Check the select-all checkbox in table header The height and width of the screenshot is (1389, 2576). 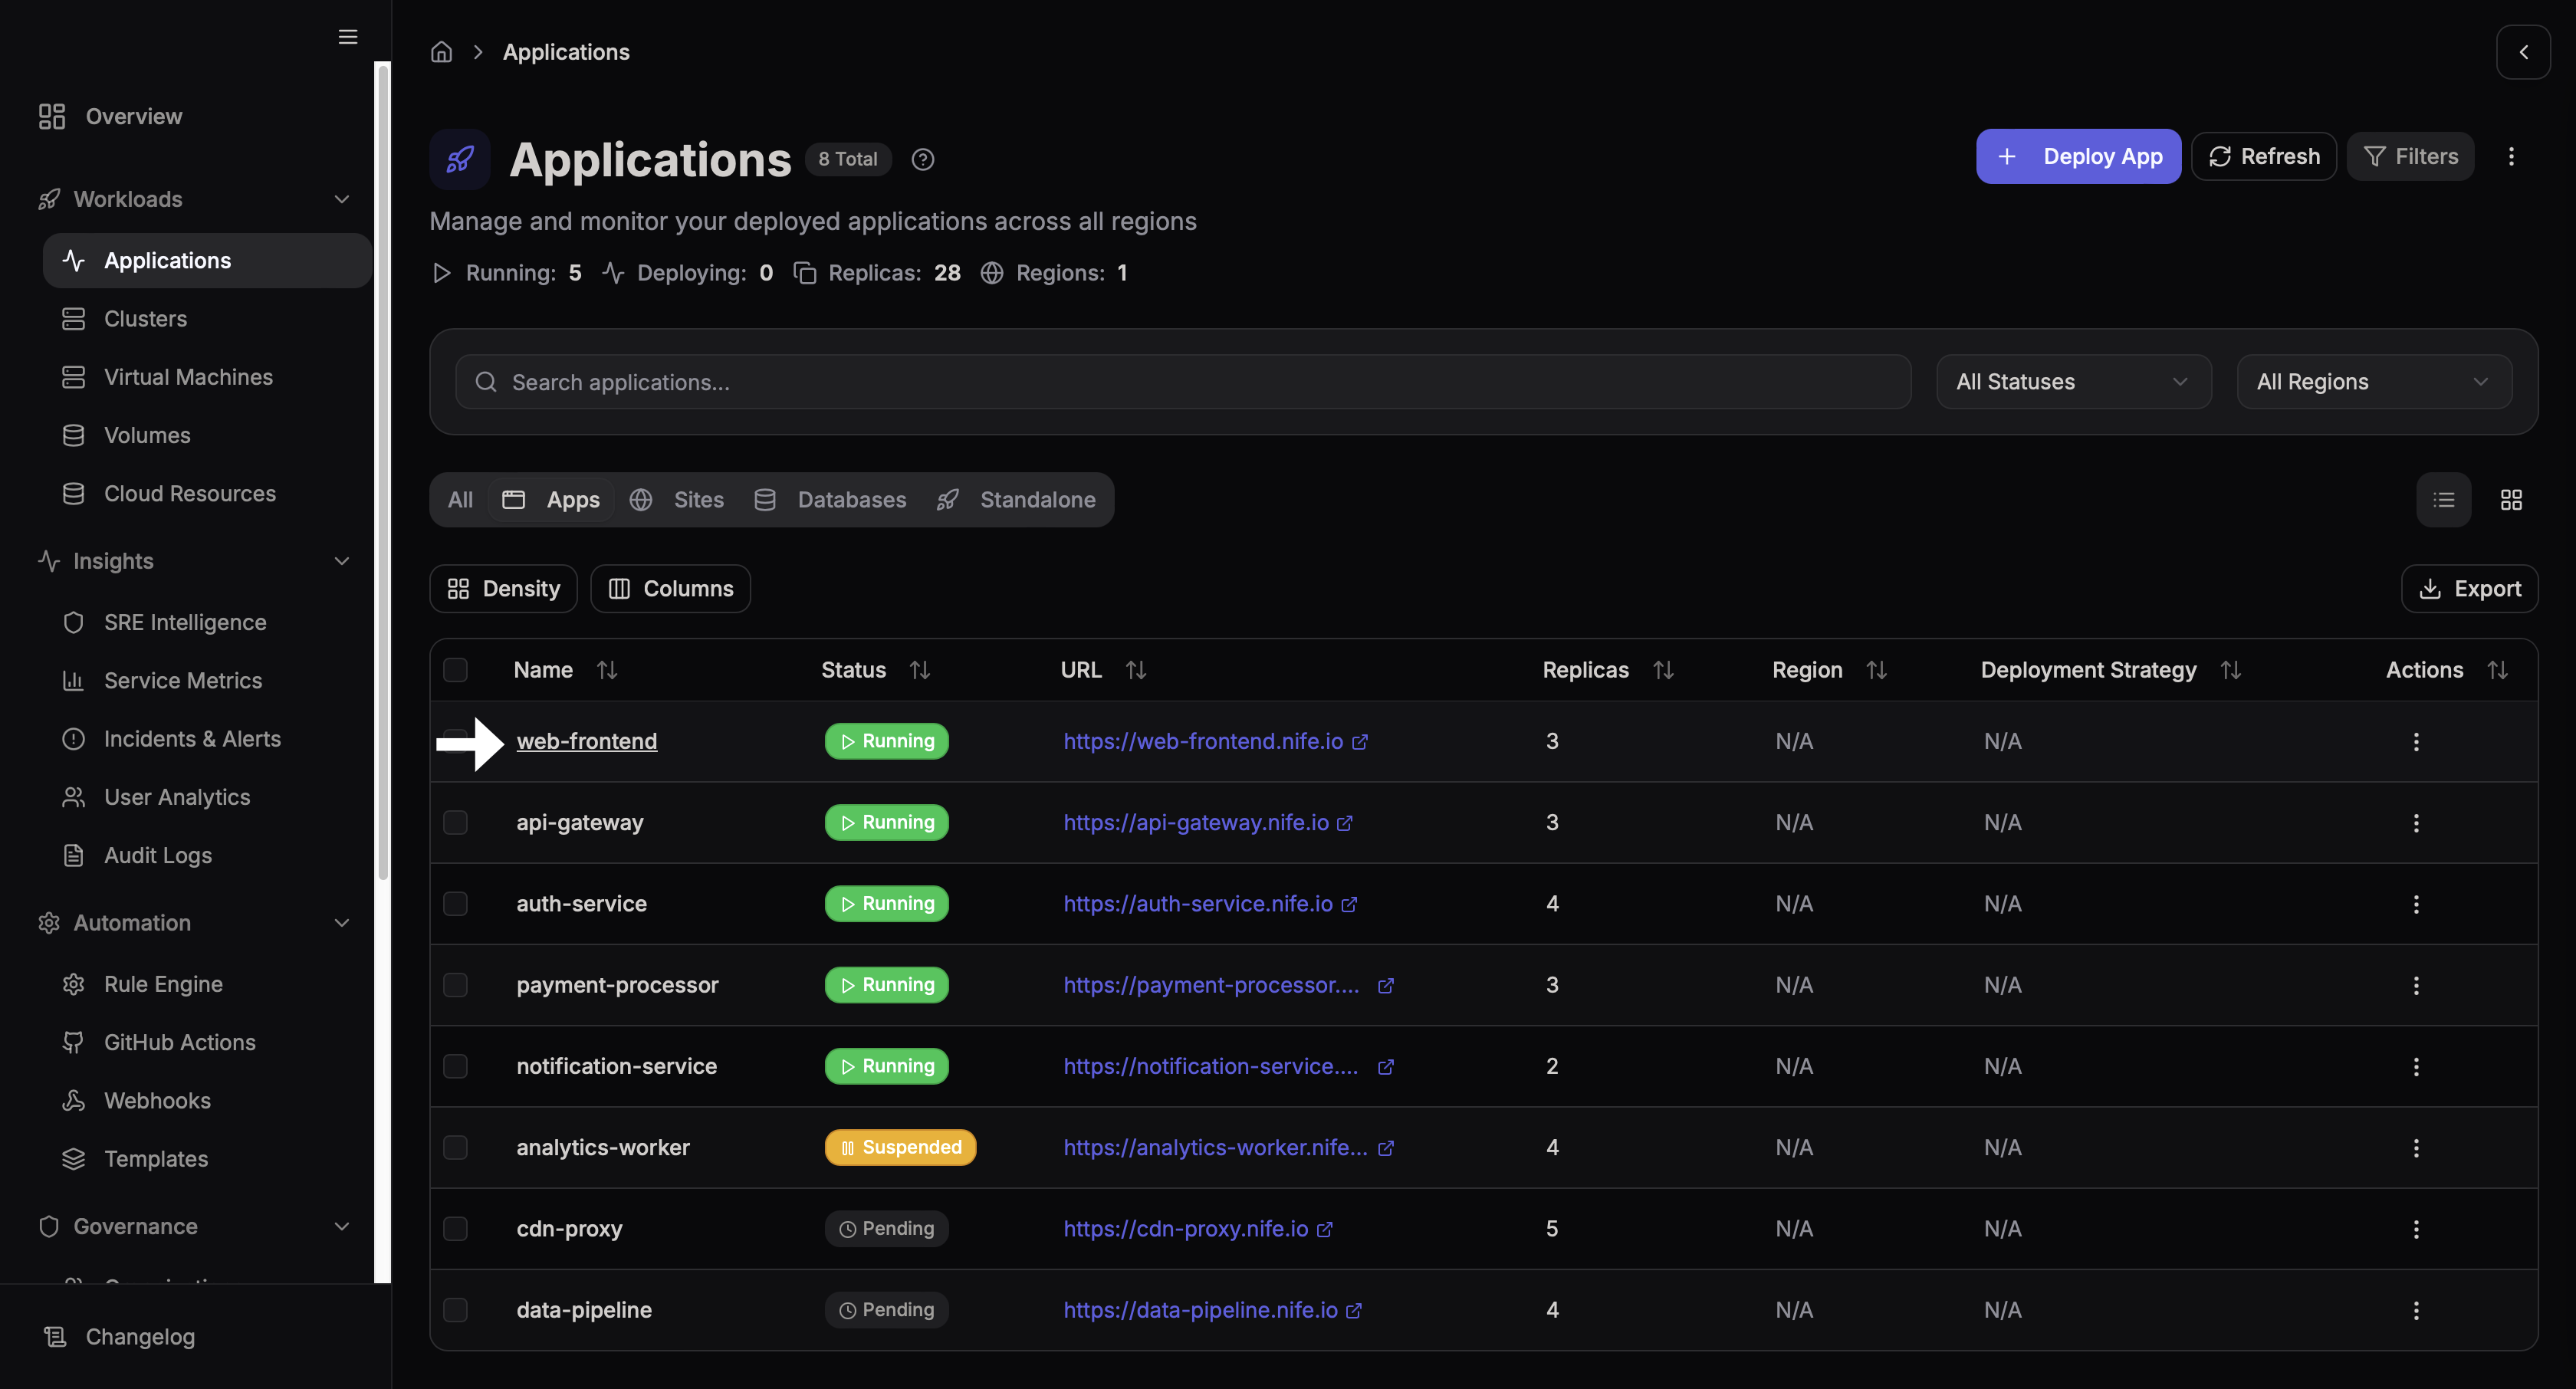click(x=455, y=670)
